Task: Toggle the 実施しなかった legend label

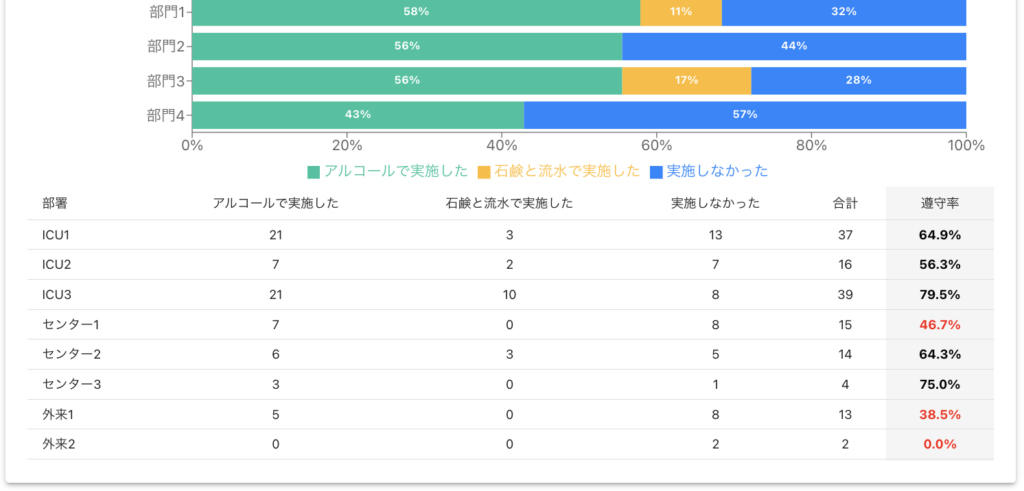Action: 717,171
